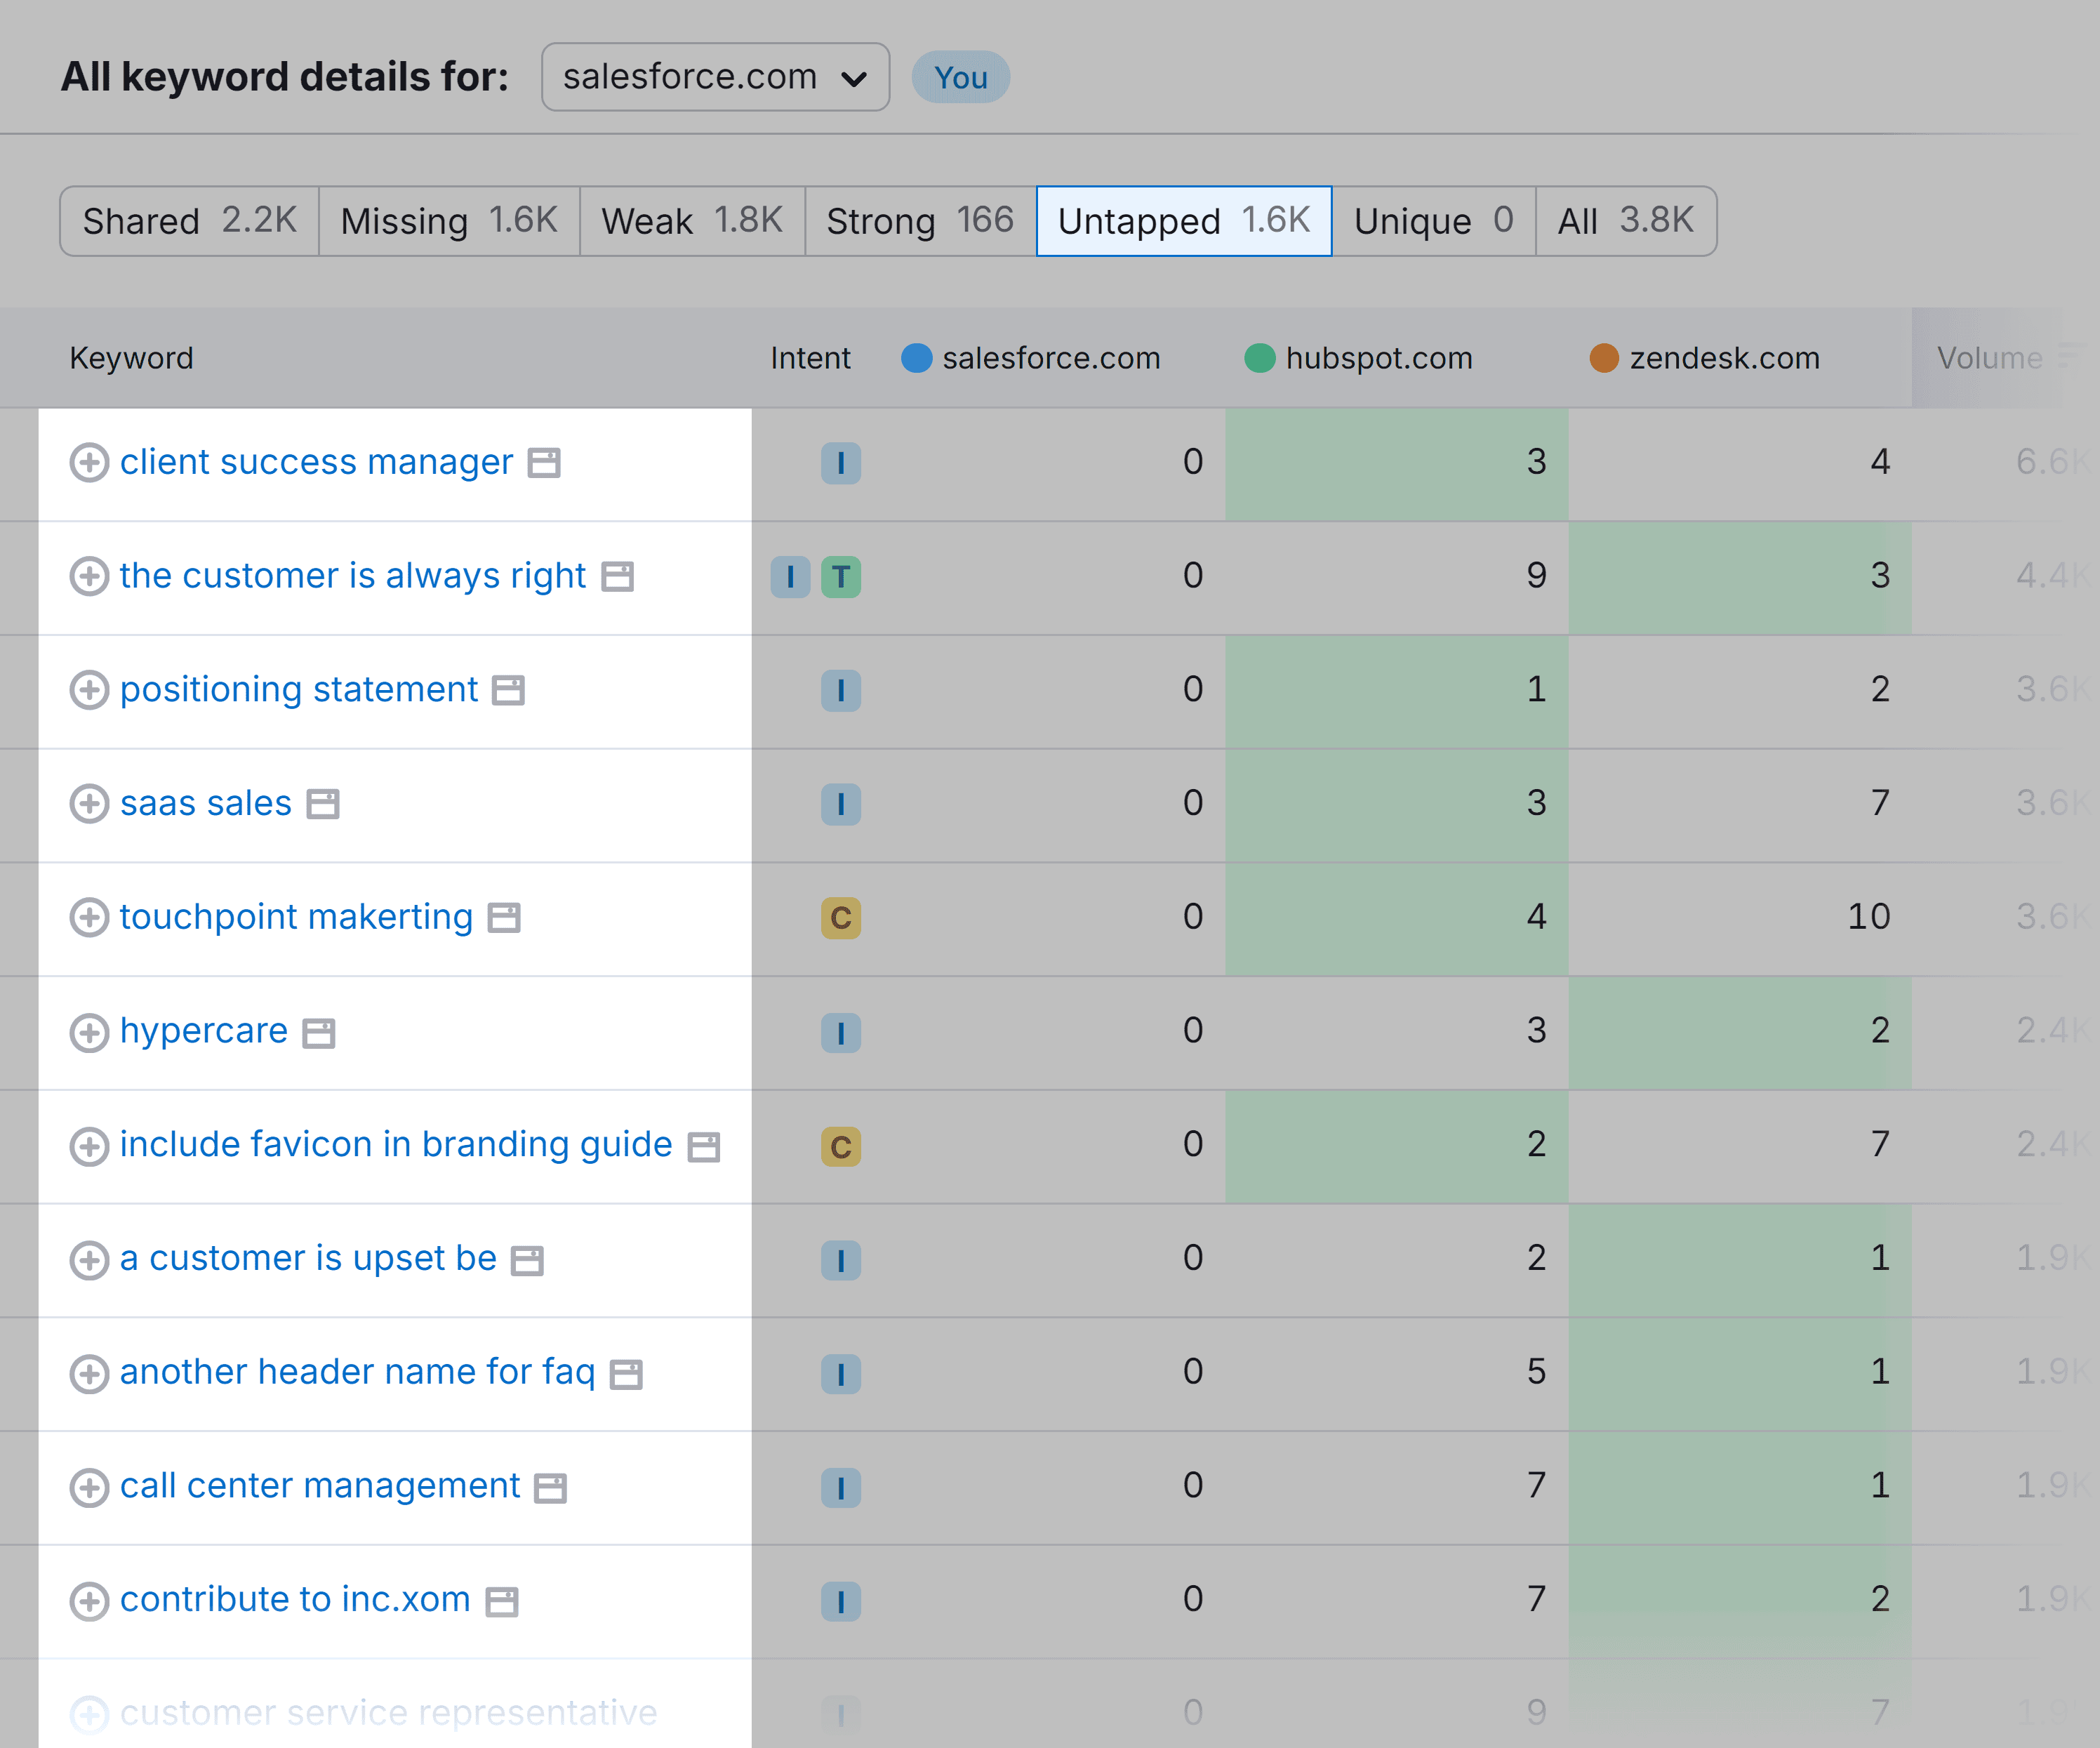View SERP icon for 'touchpoint makerting'
This screenshot has height=1748, width=2100.
504,918
